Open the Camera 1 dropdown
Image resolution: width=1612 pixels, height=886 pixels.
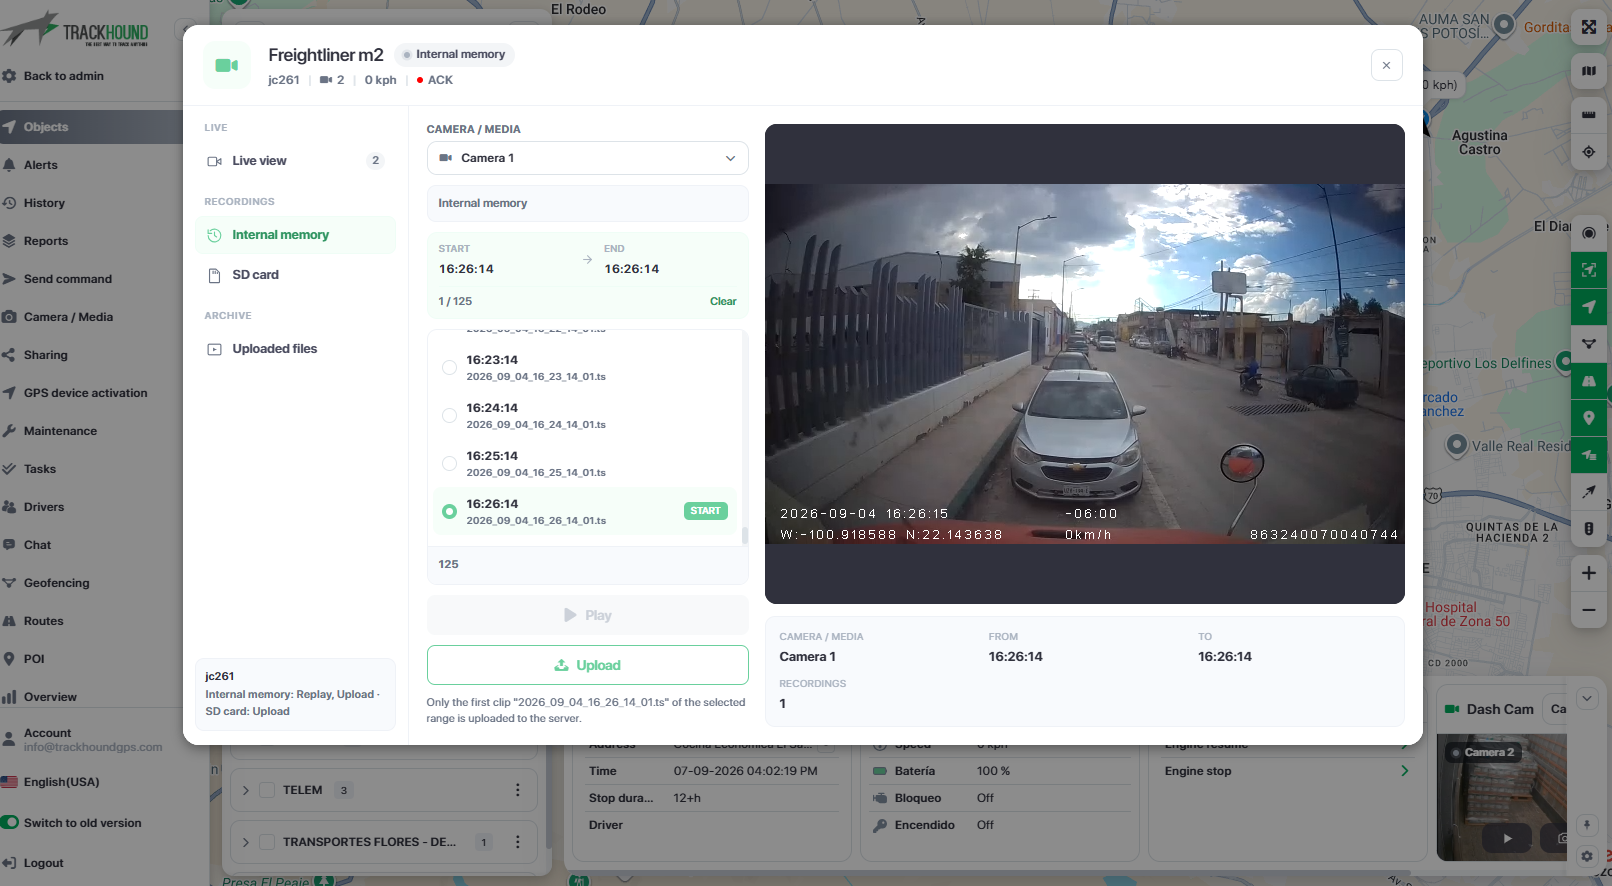588,158
